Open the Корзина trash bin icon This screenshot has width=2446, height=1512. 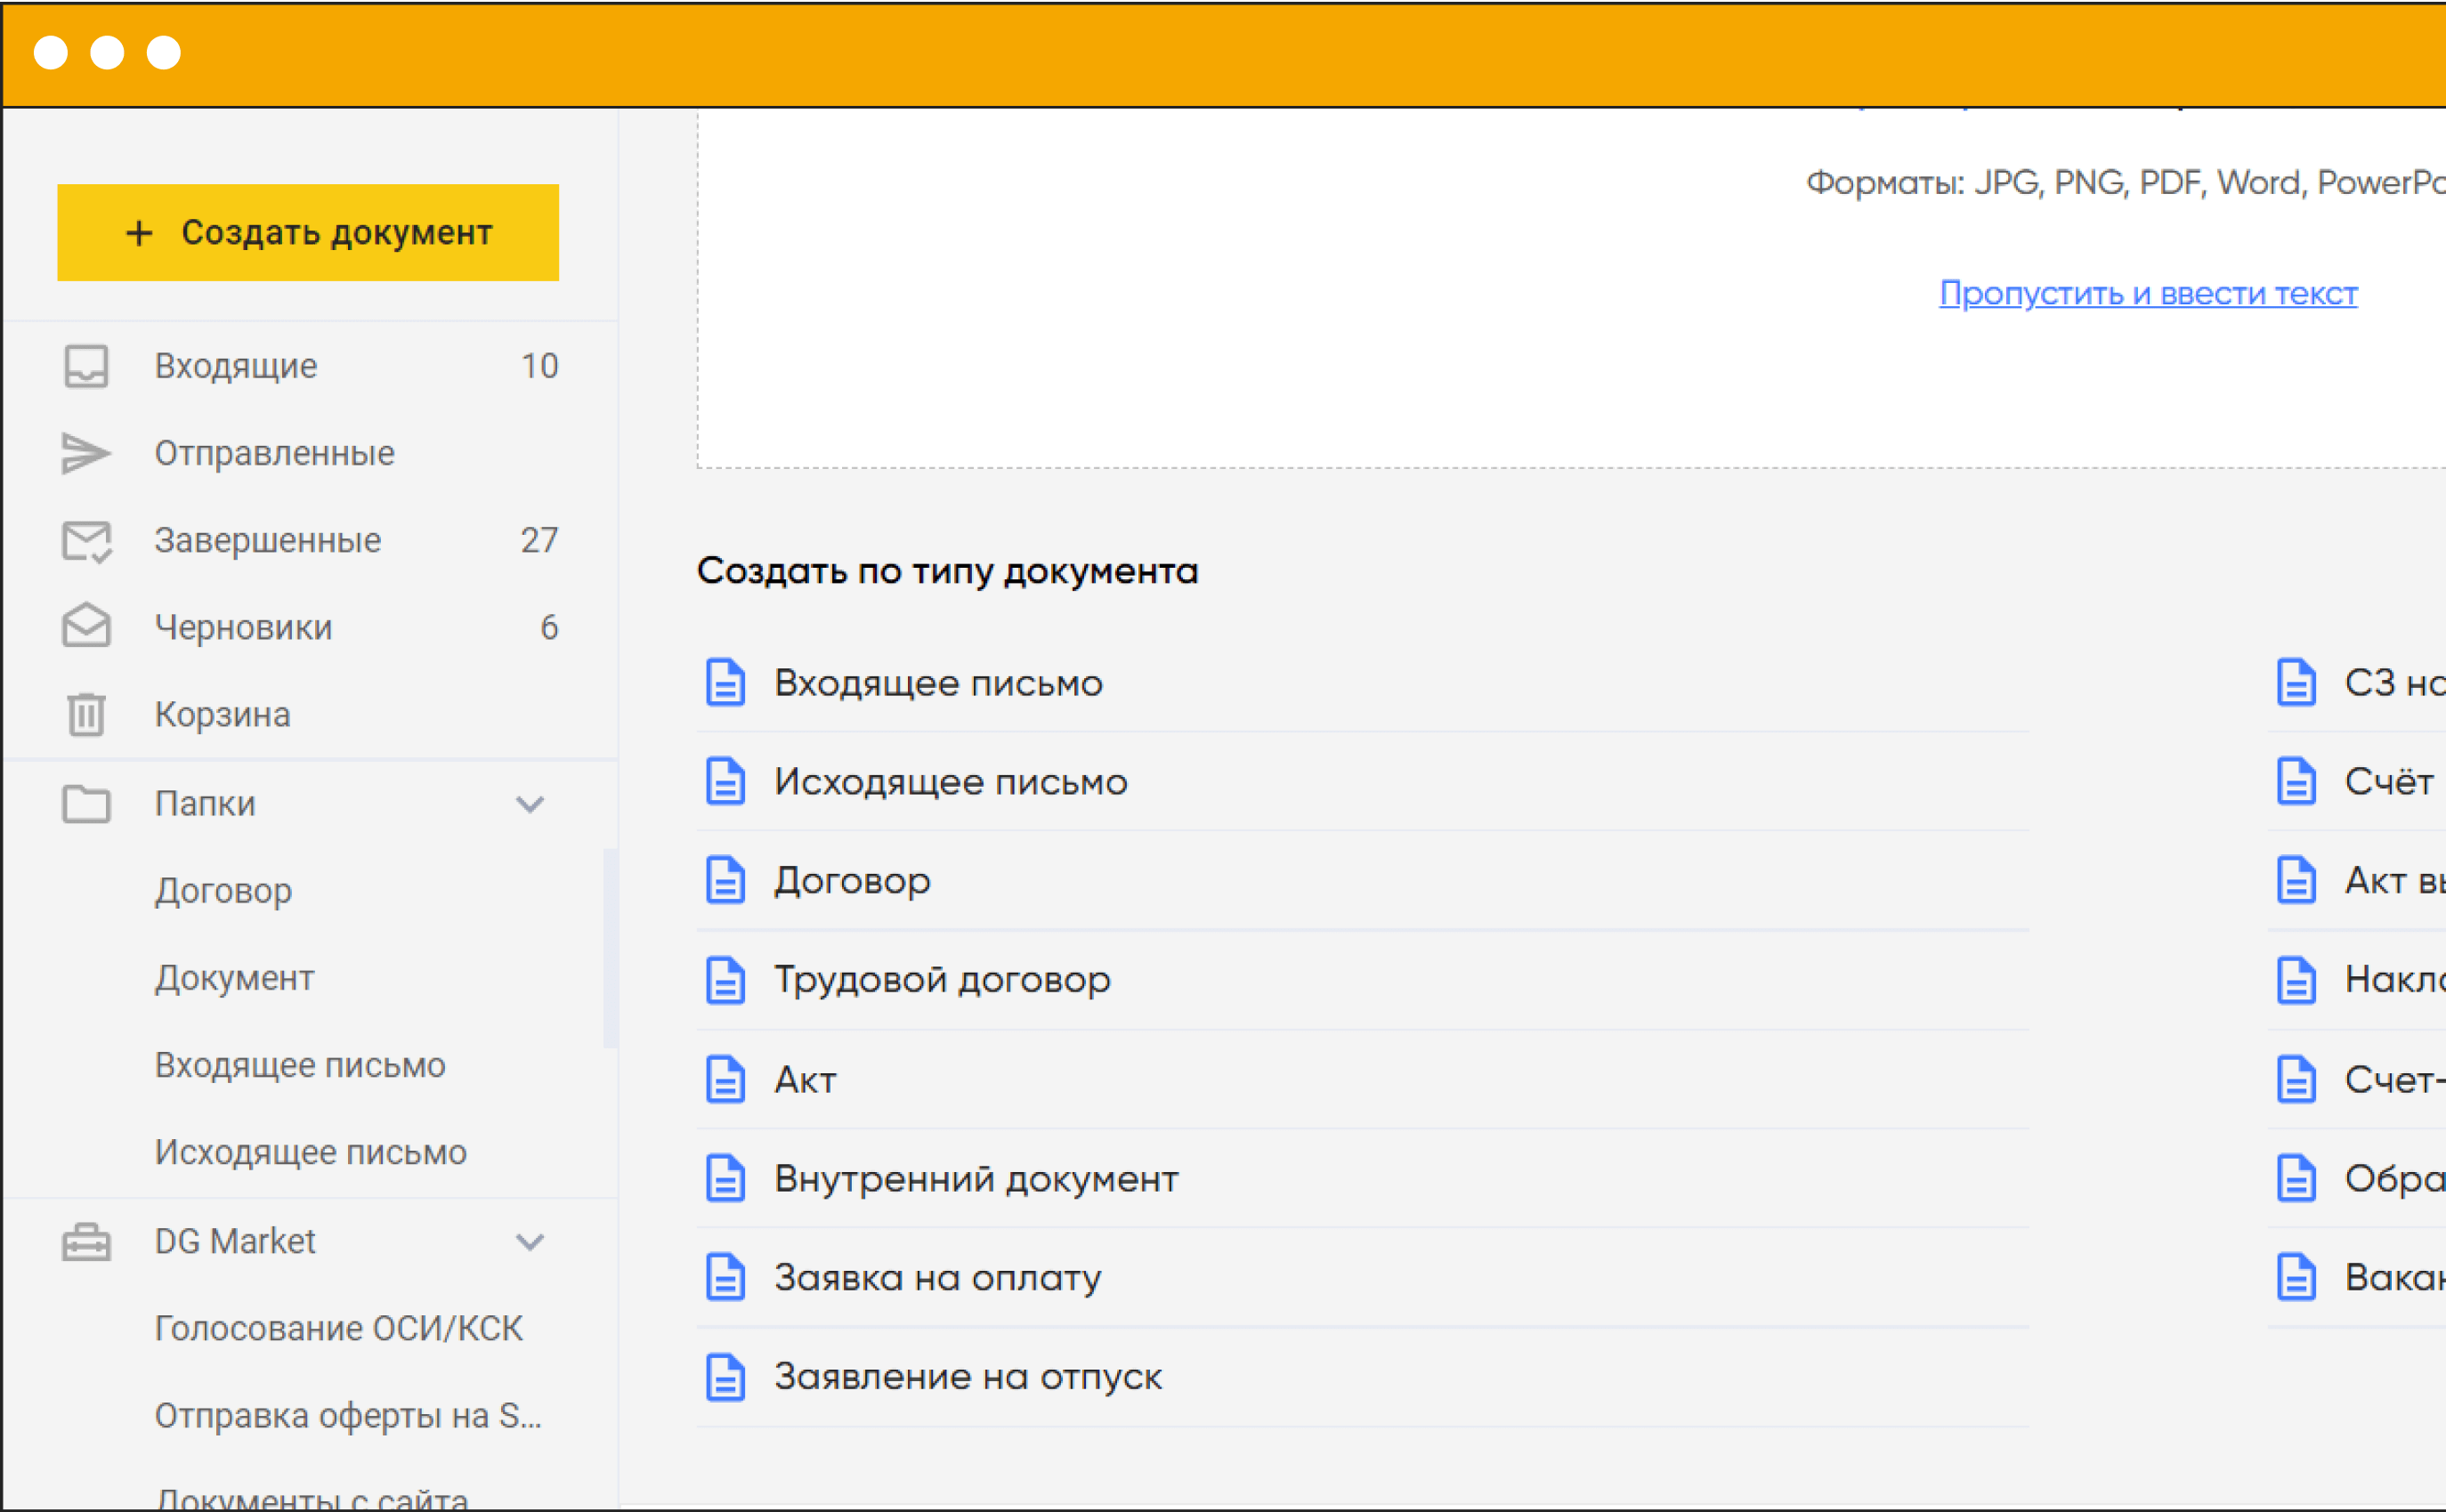[86, 714]
